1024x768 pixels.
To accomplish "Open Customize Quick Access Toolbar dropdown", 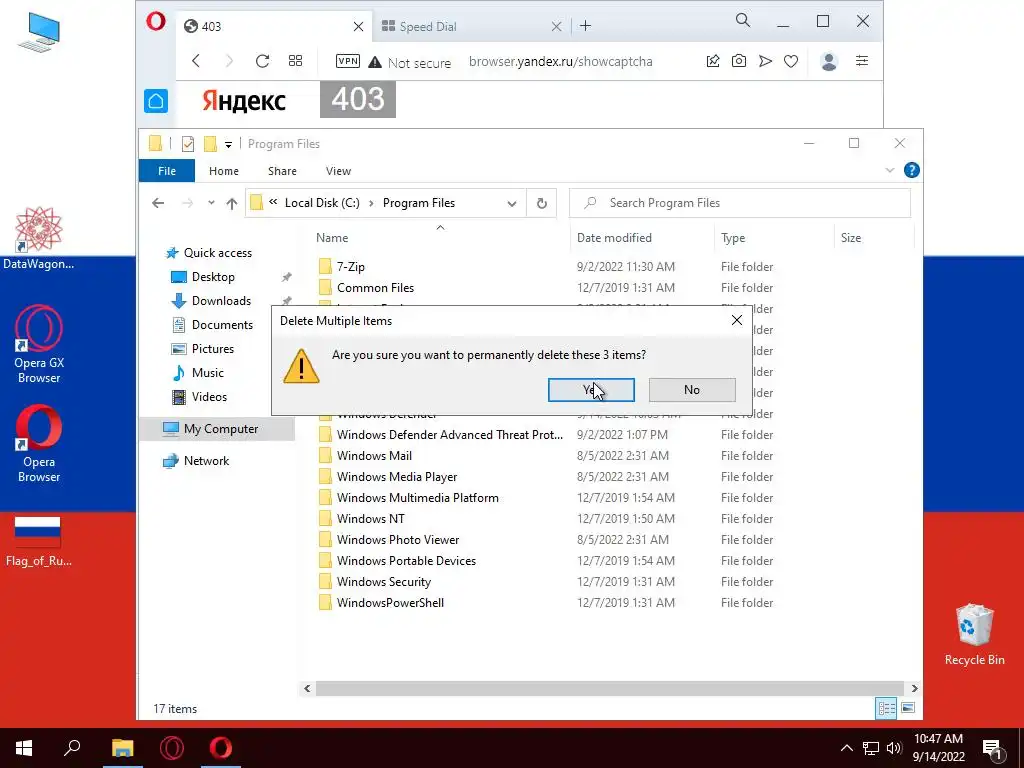I will [228, 144].
